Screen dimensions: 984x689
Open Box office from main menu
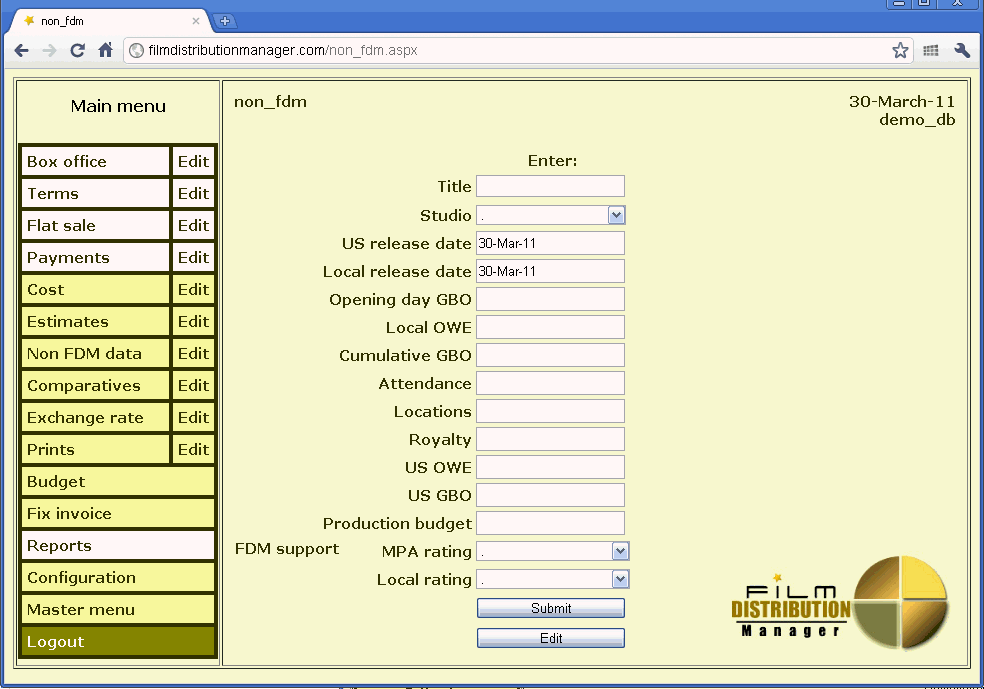pos(95,162)
